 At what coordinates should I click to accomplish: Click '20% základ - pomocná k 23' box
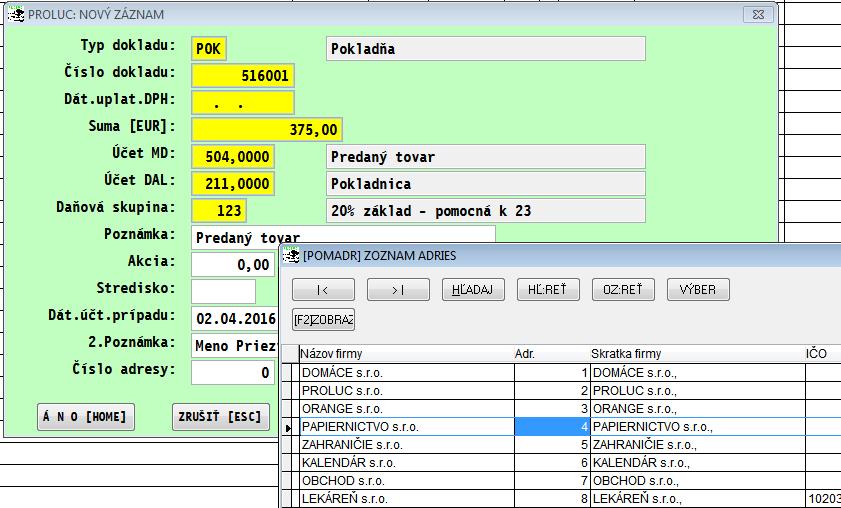tap(485, 210)
